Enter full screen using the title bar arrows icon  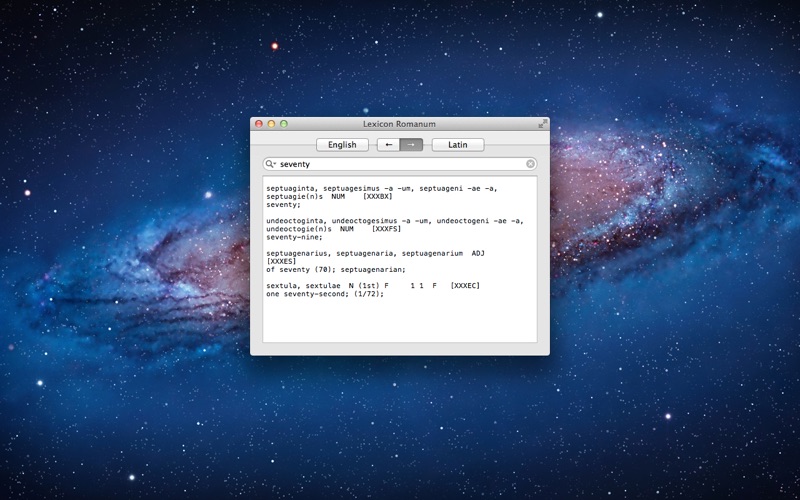pos(542,124)
